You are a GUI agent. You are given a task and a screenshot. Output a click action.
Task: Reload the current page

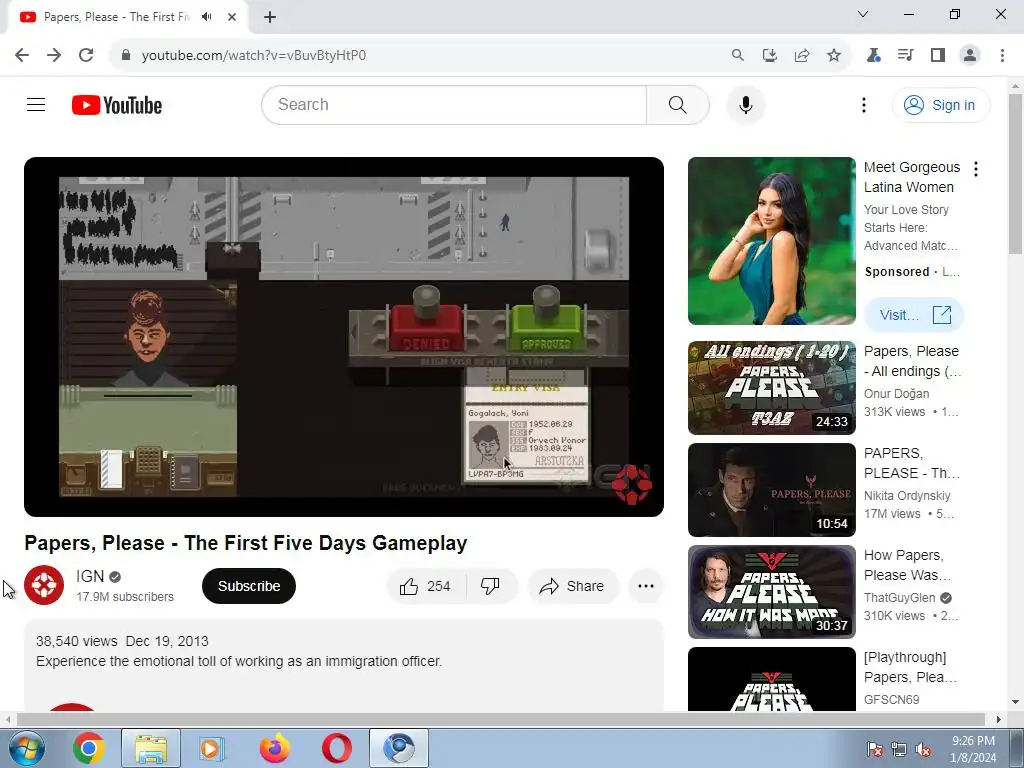click(x=86, y=55)
